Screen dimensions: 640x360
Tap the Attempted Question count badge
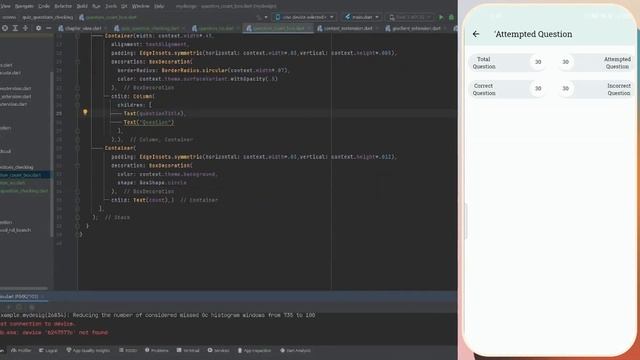(x=565, y=62)
